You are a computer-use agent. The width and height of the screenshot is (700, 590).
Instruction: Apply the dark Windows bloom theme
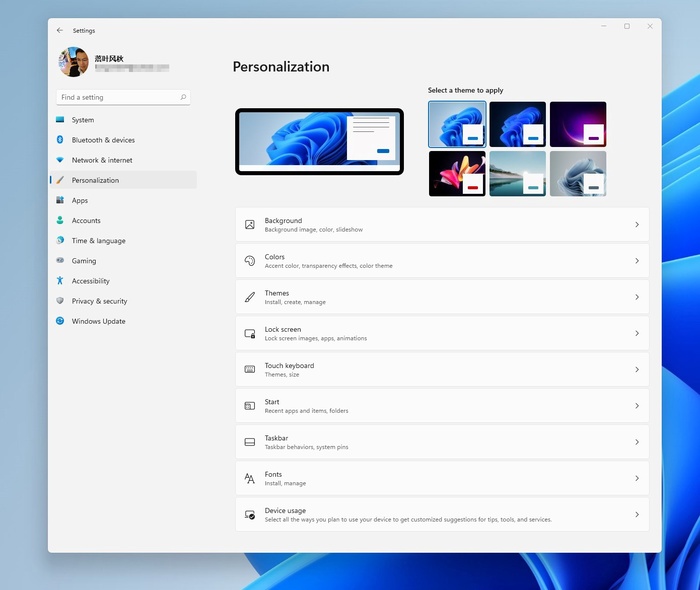click(x=517, y=124)
